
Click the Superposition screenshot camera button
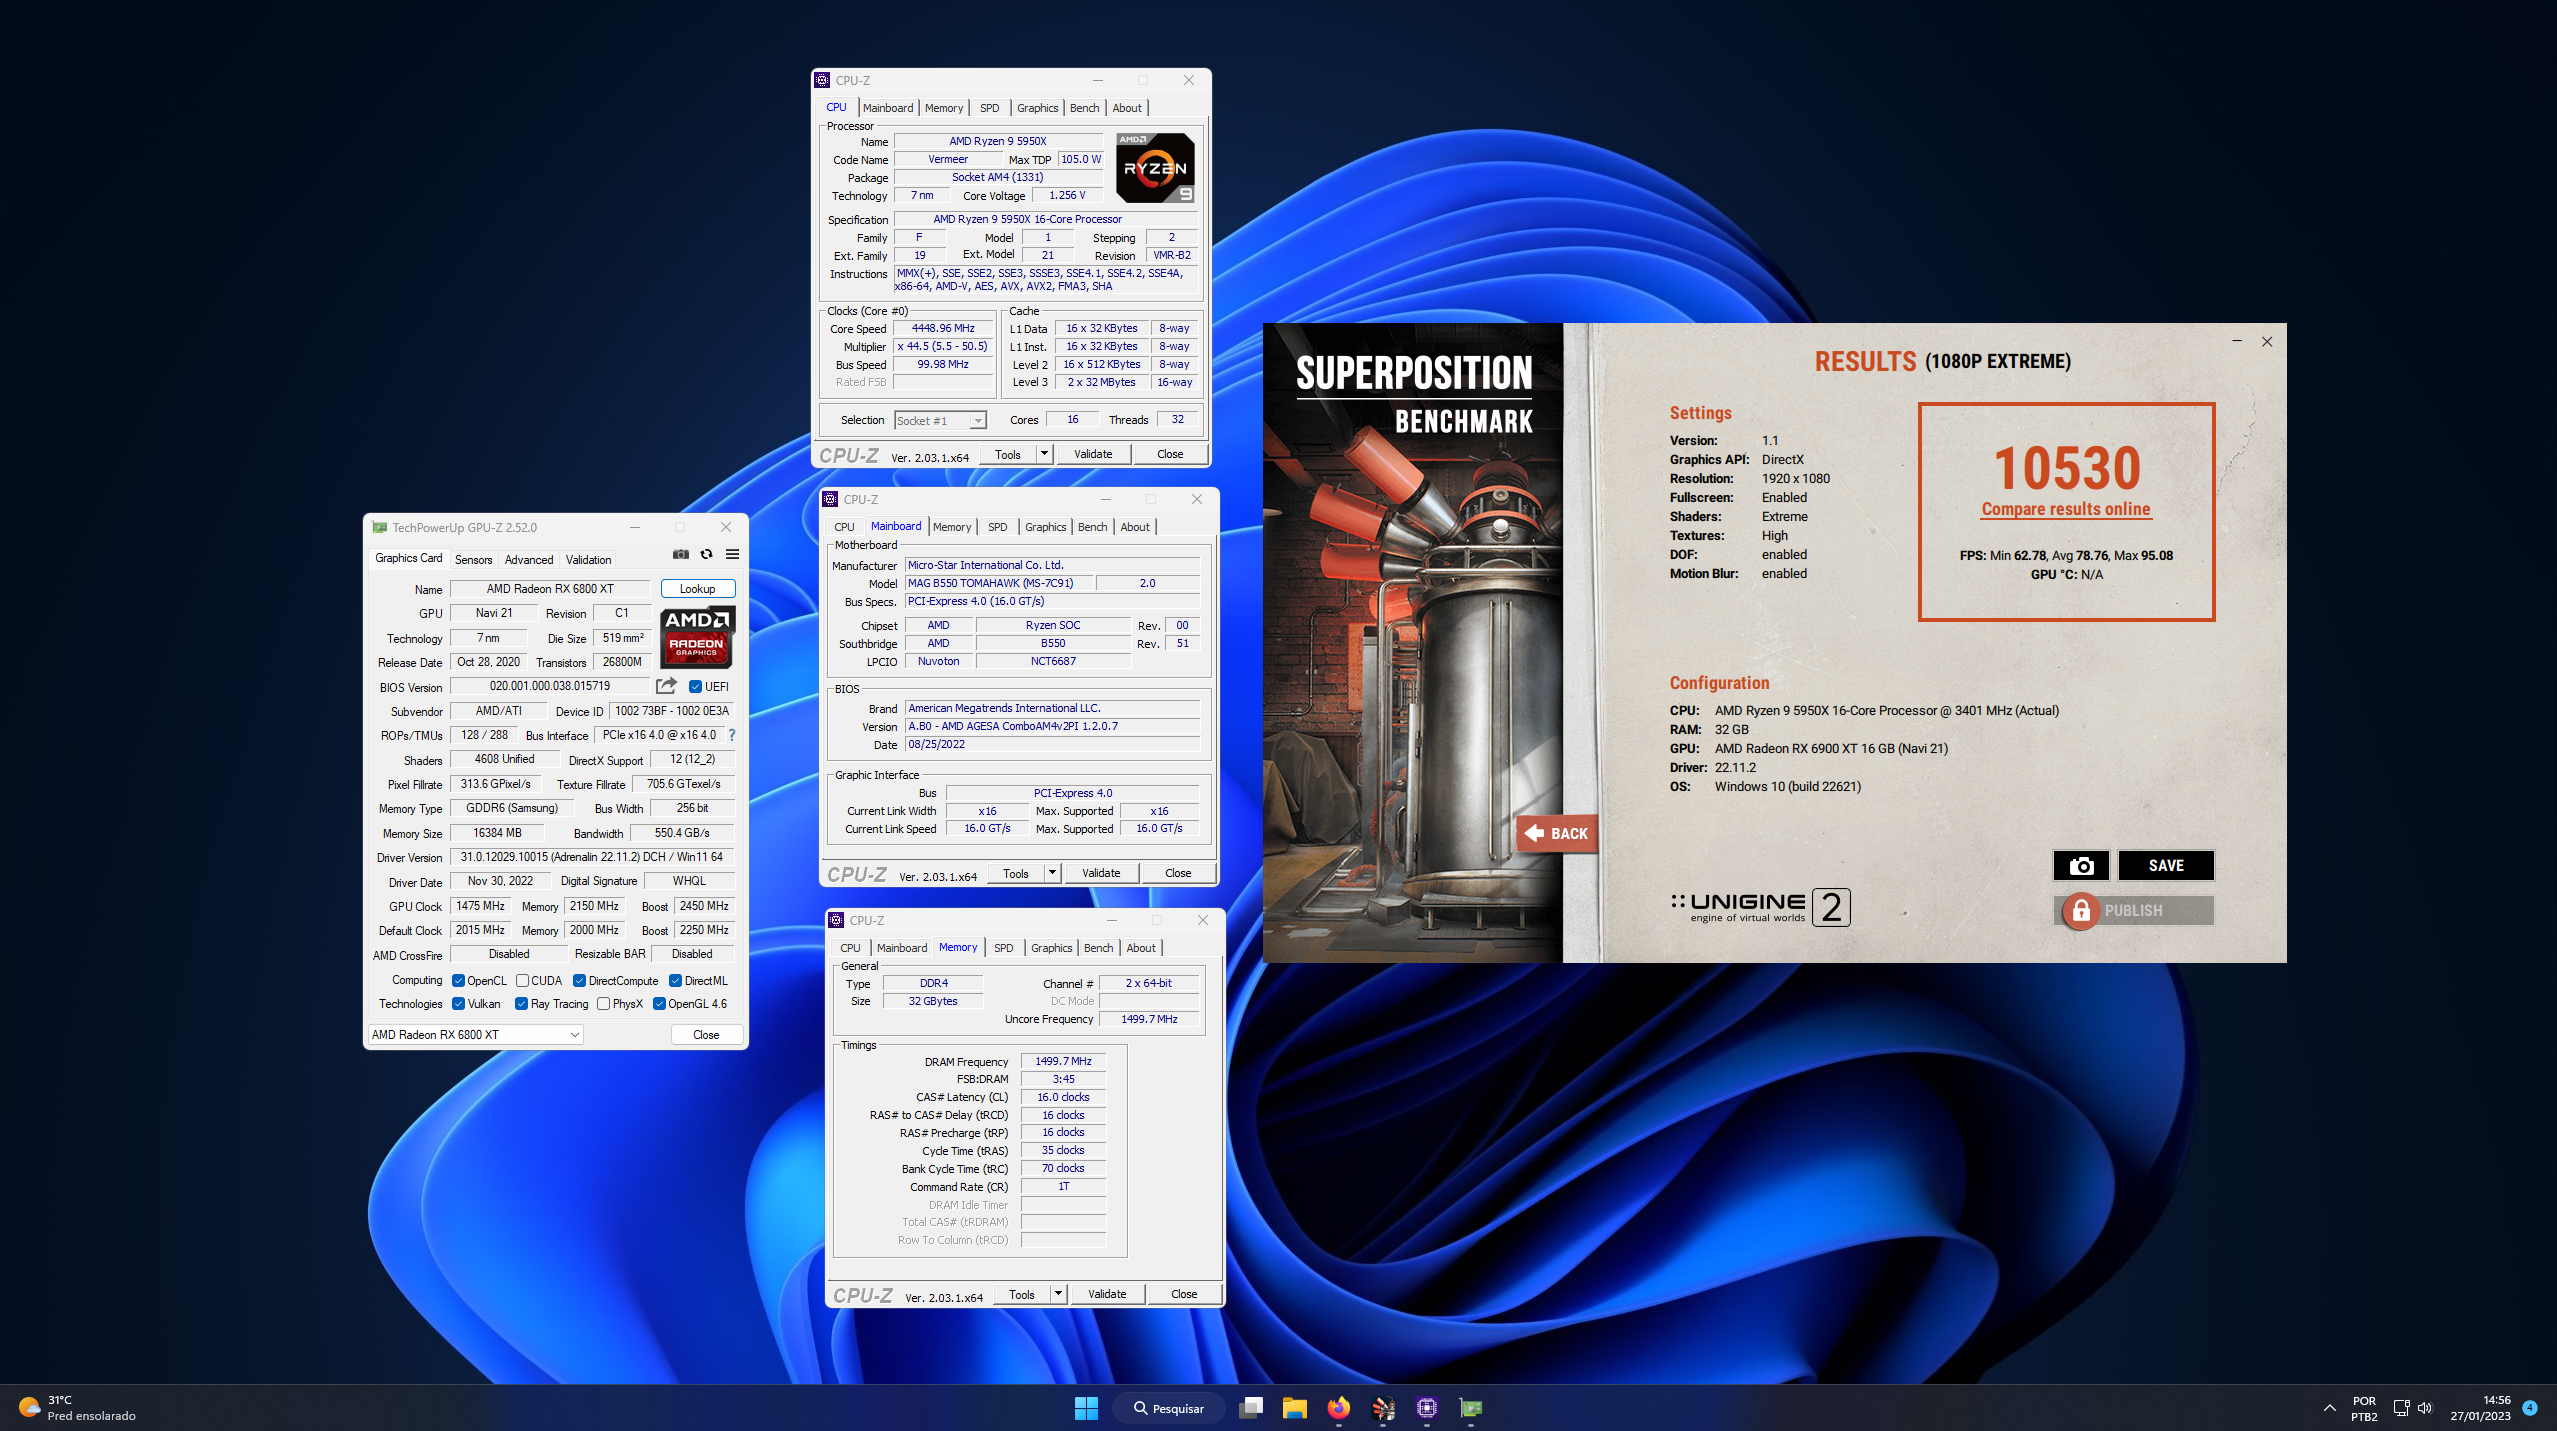pos(2081,865)
